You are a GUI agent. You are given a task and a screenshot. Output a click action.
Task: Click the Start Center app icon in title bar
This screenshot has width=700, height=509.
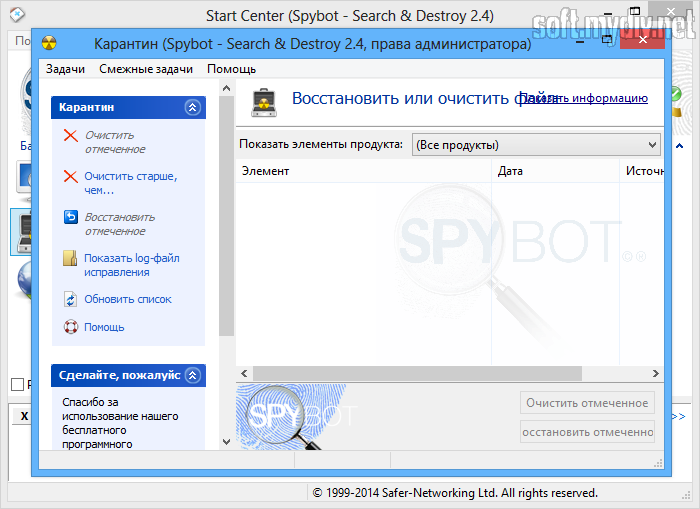pos(17,15)
